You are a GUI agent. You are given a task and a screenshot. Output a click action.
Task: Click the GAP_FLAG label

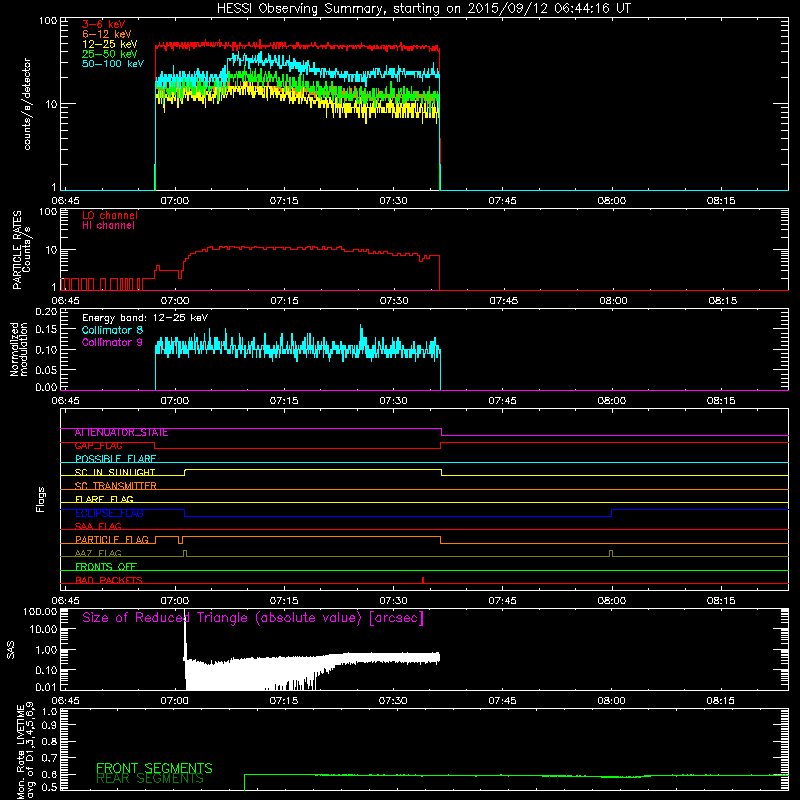click(x=98, y=446)
